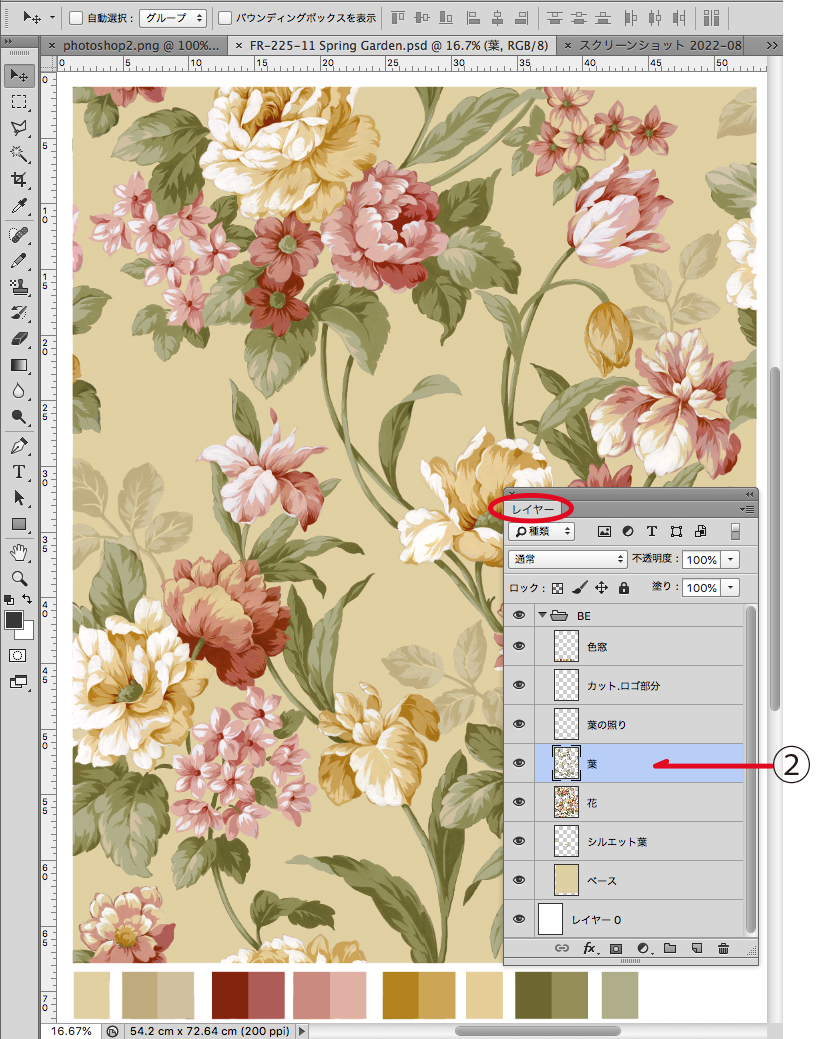Viewport: 826px width, 1039px height.
Task: Lock transparent pixels
Action: coord(558,588)
